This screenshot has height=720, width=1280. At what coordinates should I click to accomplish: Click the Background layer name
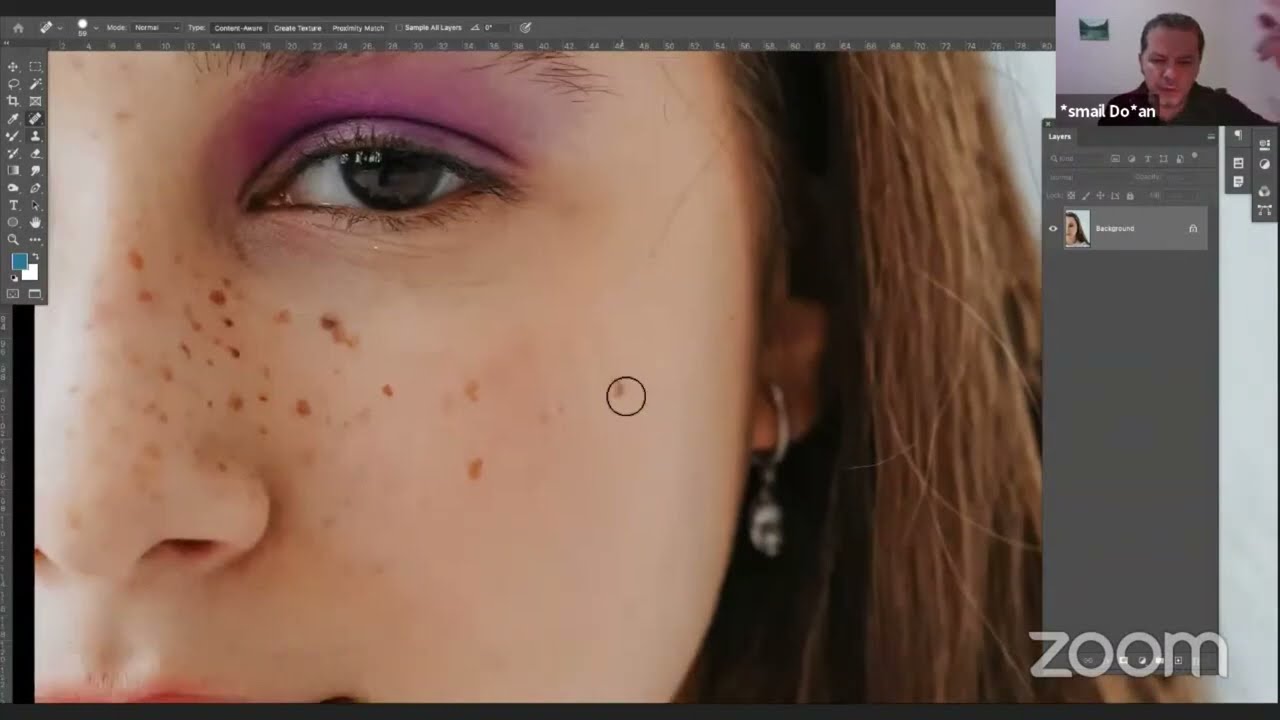[1115, 228]
